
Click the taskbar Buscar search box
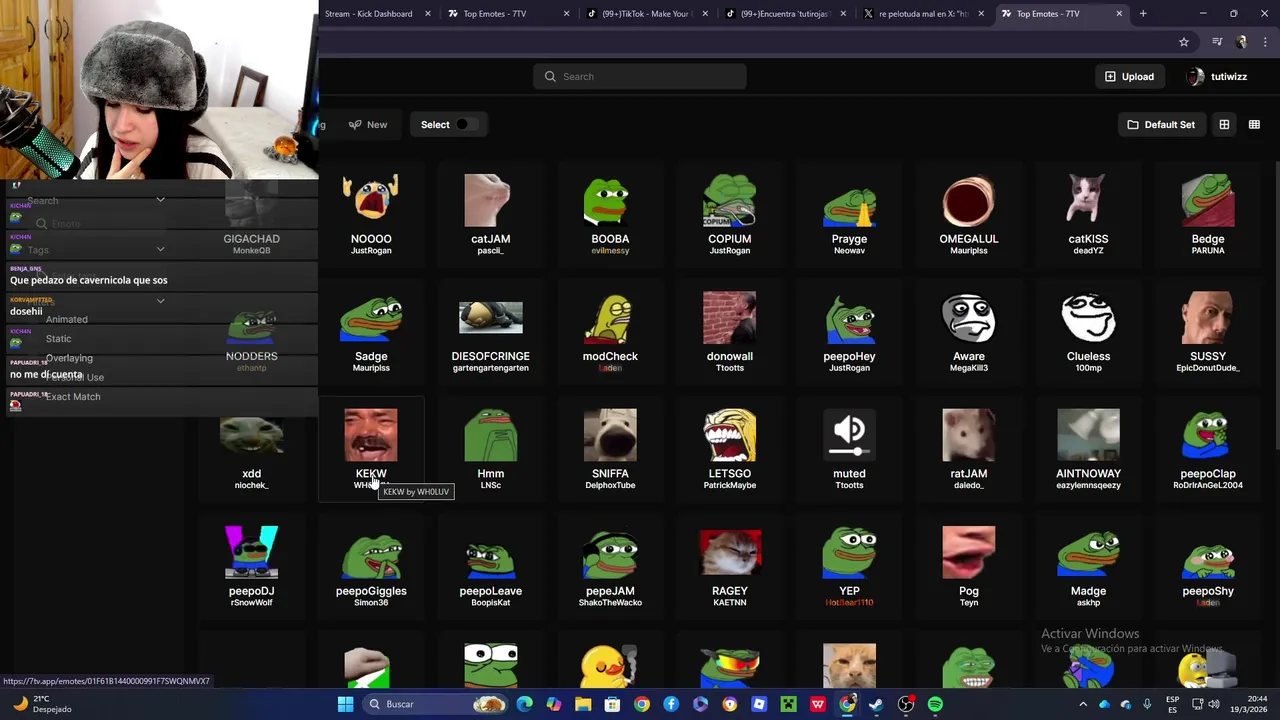[x=435, y=704]
